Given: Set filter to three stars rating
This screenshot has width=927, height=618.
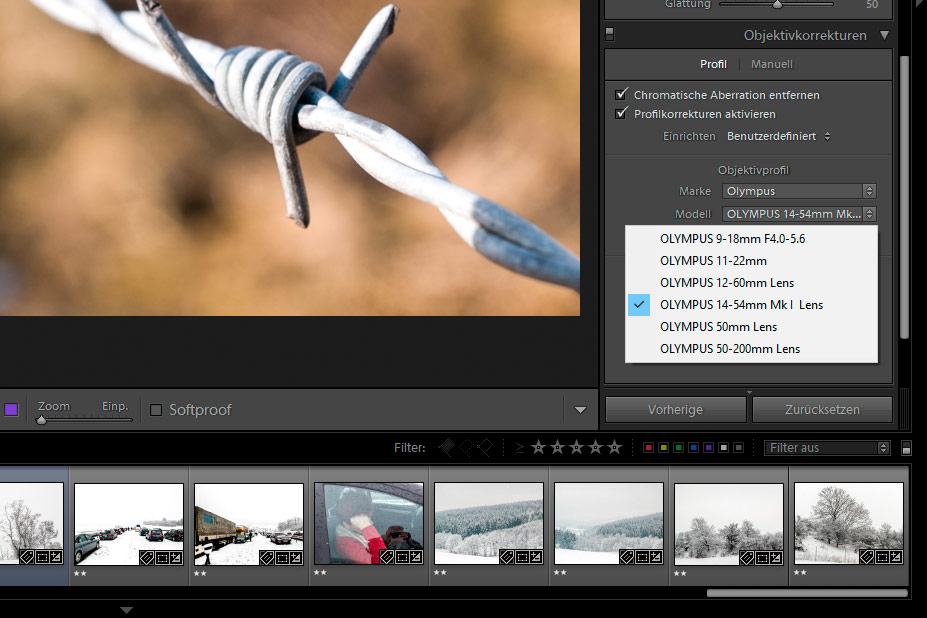Looking at the screenshot, I should tap(576, 448).
